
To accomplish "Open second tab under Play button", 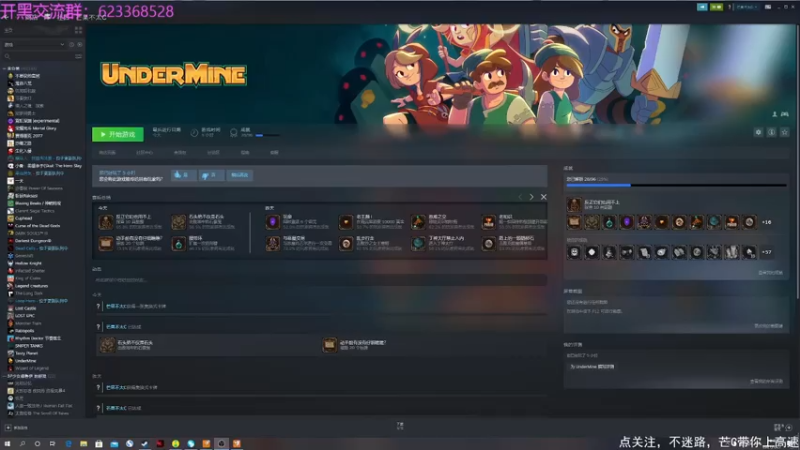I will click(144, 153).
